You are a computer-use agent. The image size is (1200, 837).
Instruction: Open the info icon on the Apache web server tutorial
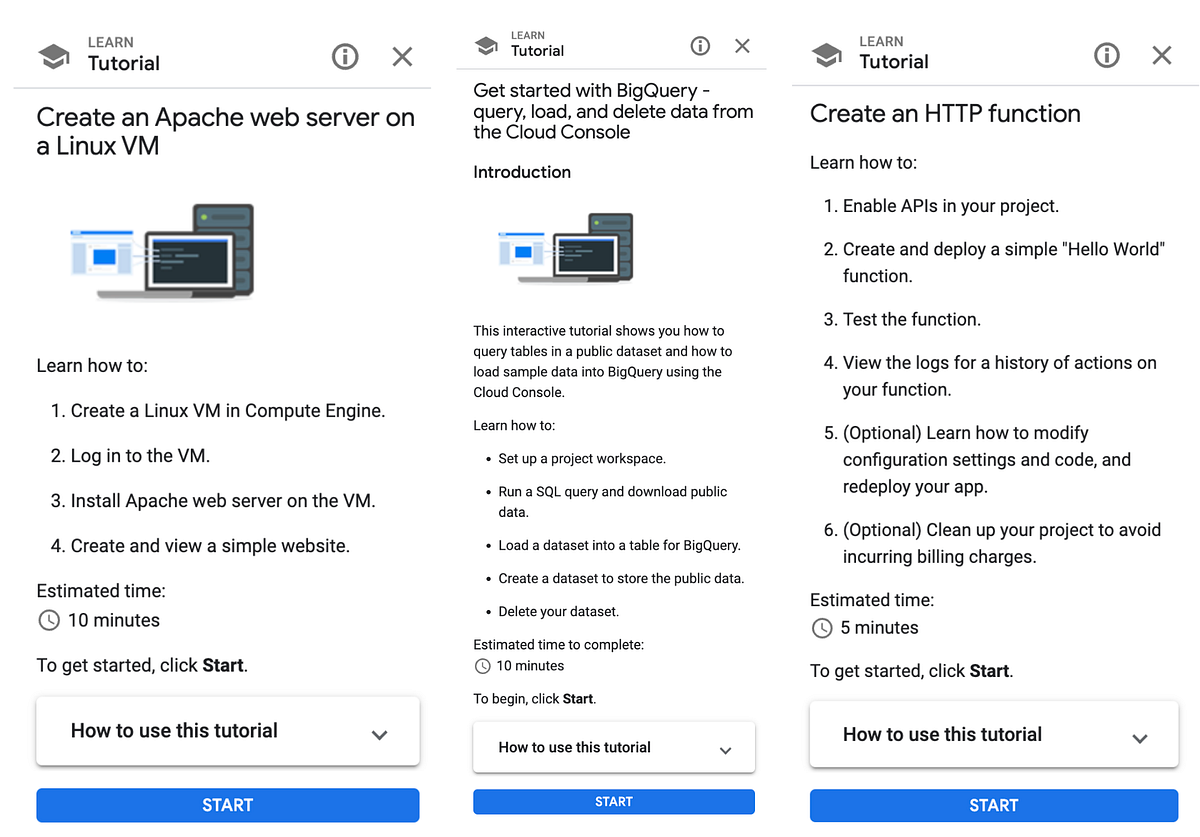click(345, 57)
